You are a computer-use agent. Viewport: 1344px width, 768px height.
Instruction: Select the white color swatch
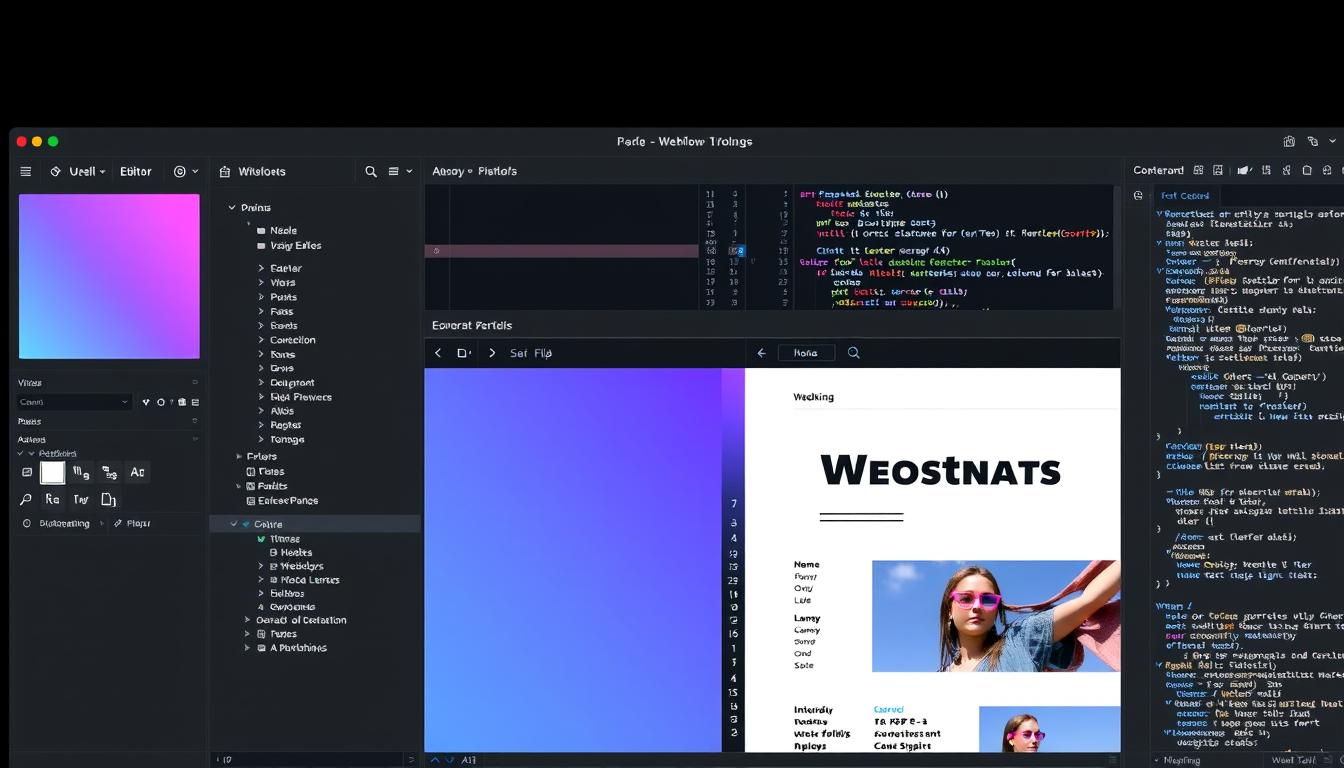[x=52, y=473]
